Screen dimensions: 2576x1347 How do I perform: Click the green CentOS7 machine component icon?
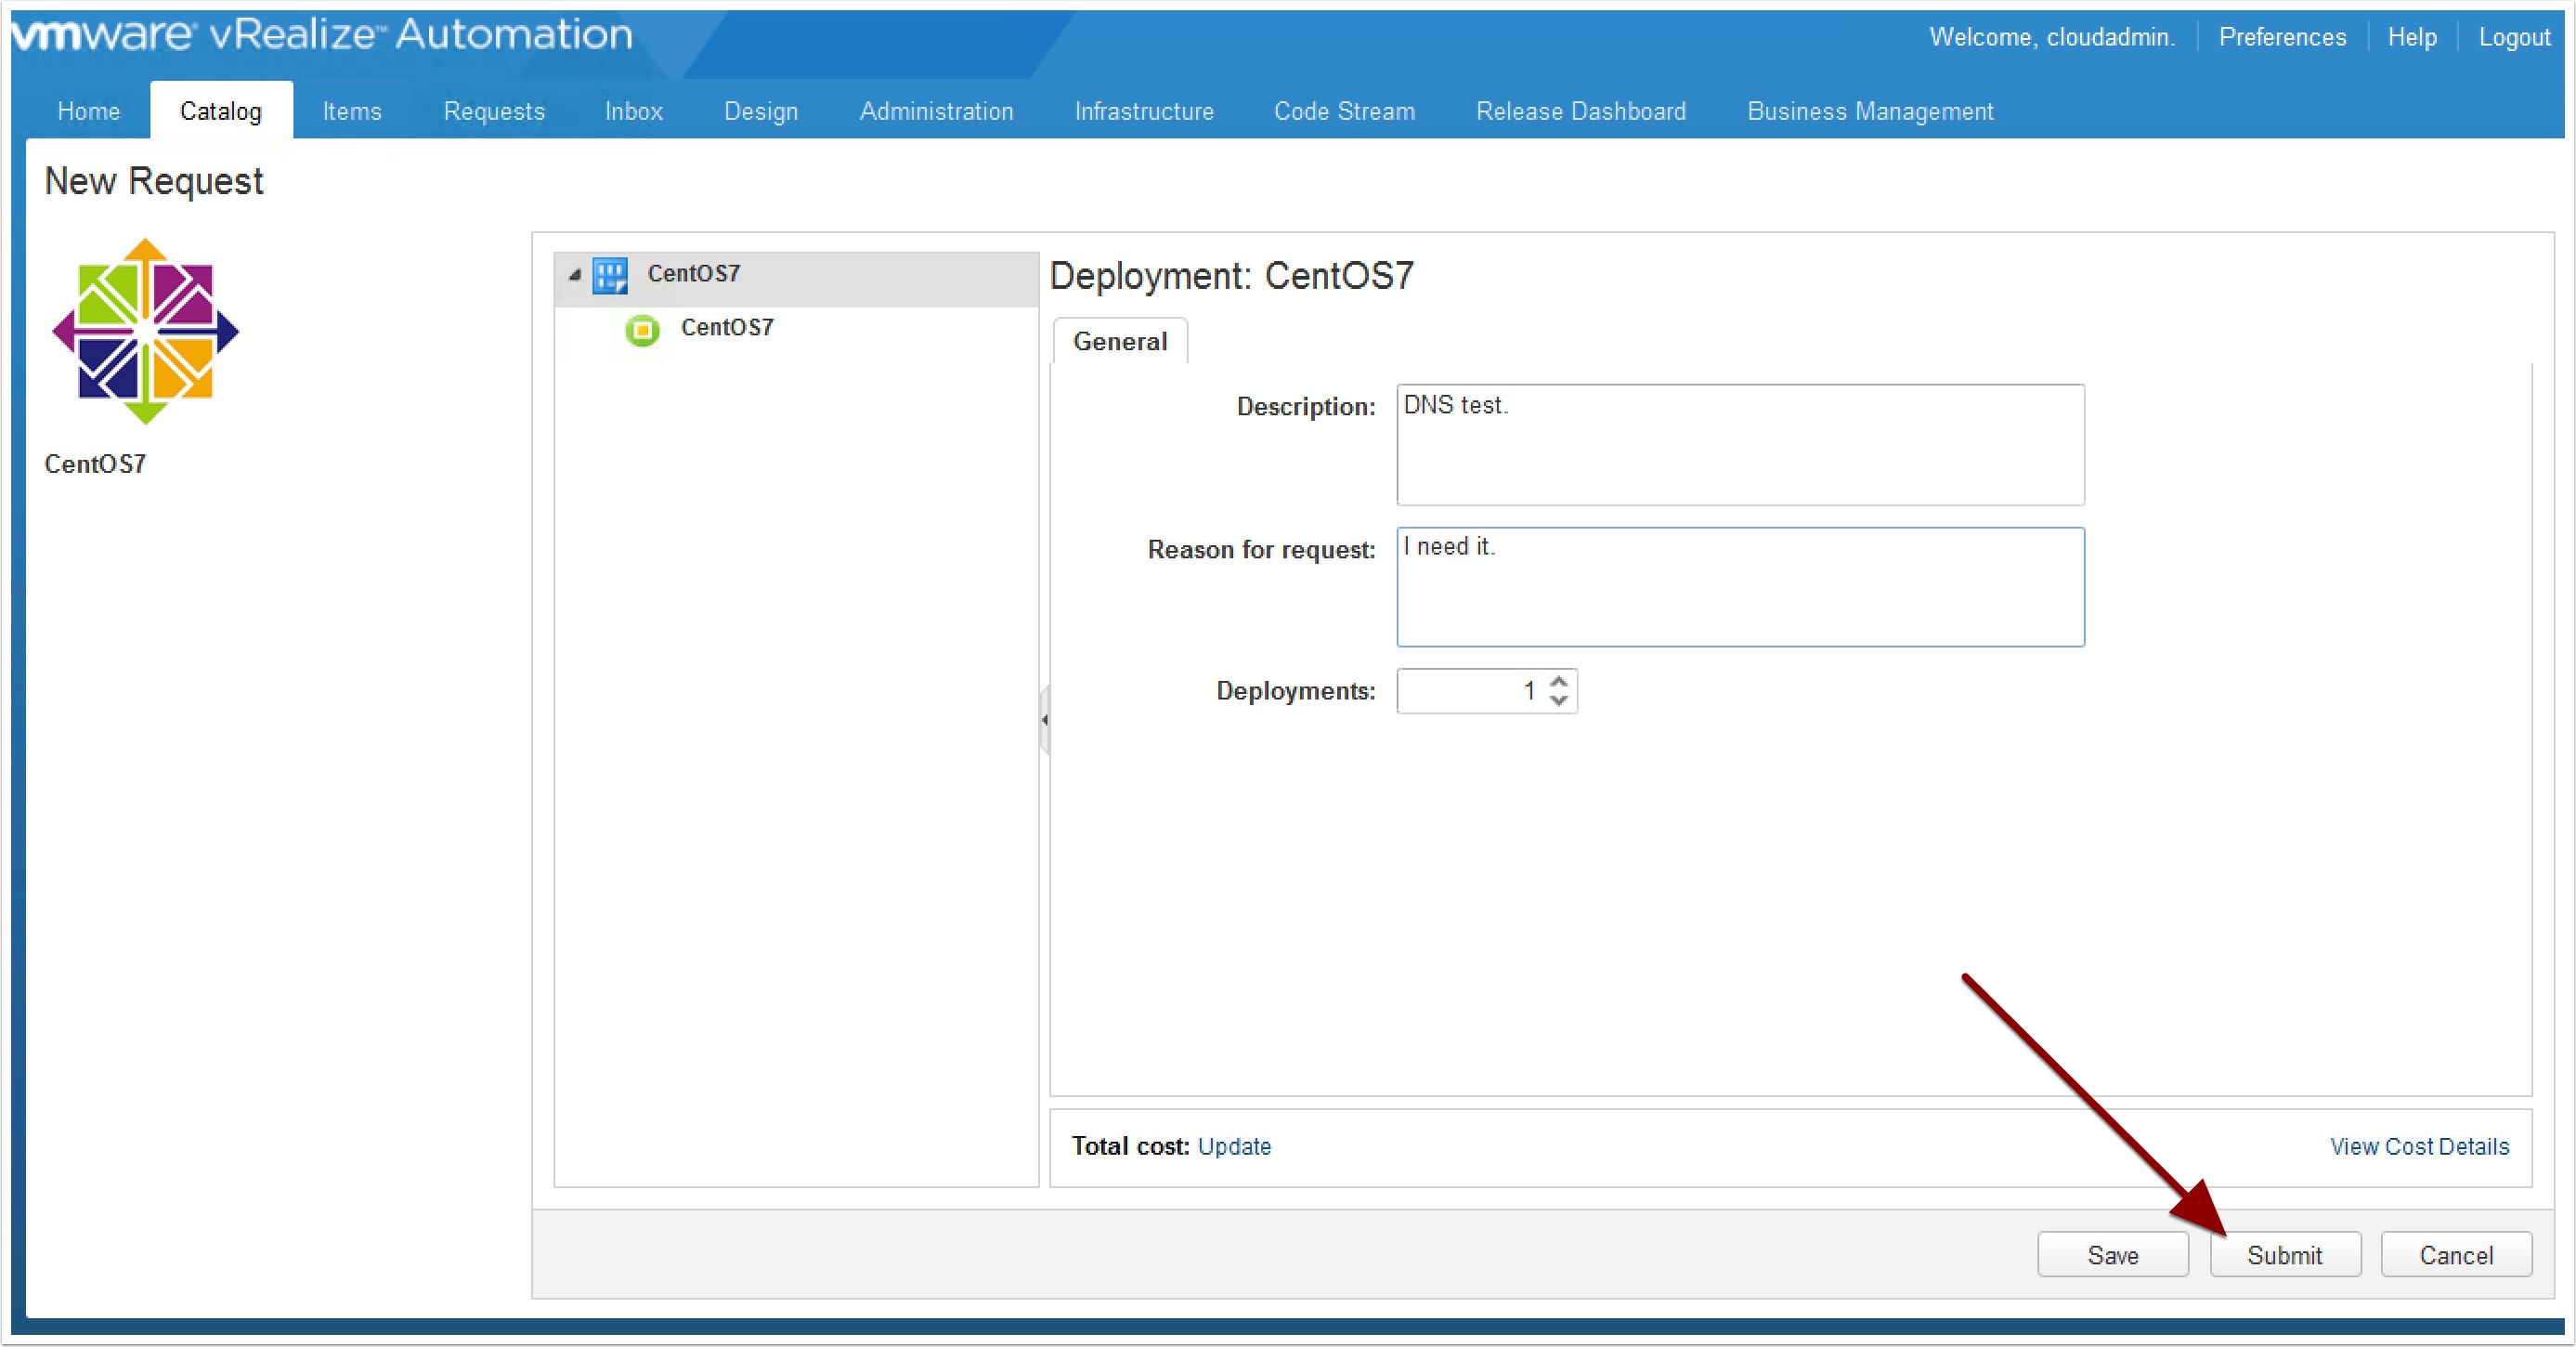click(642, 329)
